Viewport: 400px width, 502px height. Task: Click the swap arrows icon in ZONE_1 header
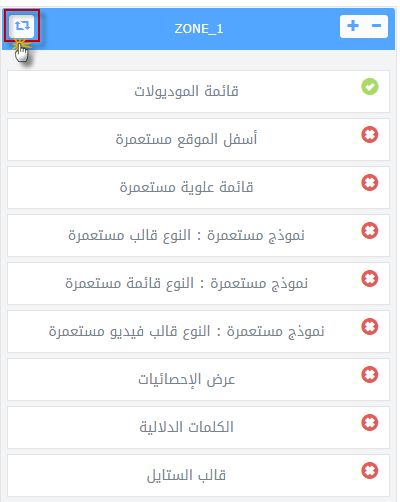point(22,26)
